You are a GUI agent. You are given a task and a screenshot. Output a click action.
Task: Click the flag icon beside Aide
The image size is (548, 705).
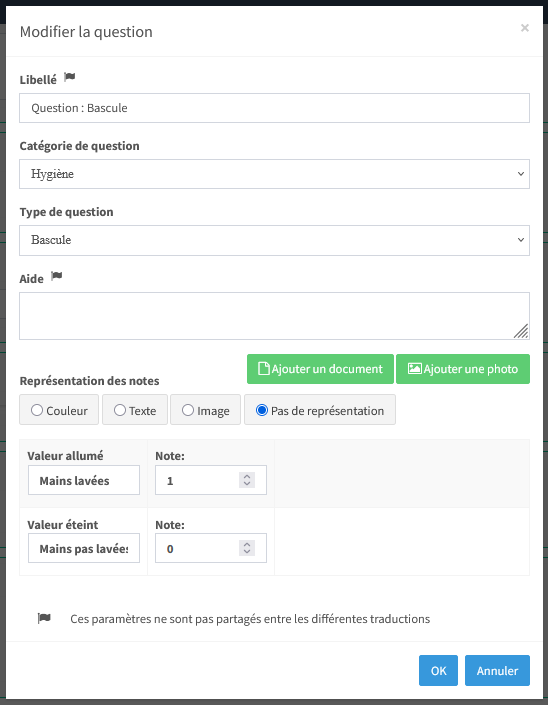coord(57,276)
